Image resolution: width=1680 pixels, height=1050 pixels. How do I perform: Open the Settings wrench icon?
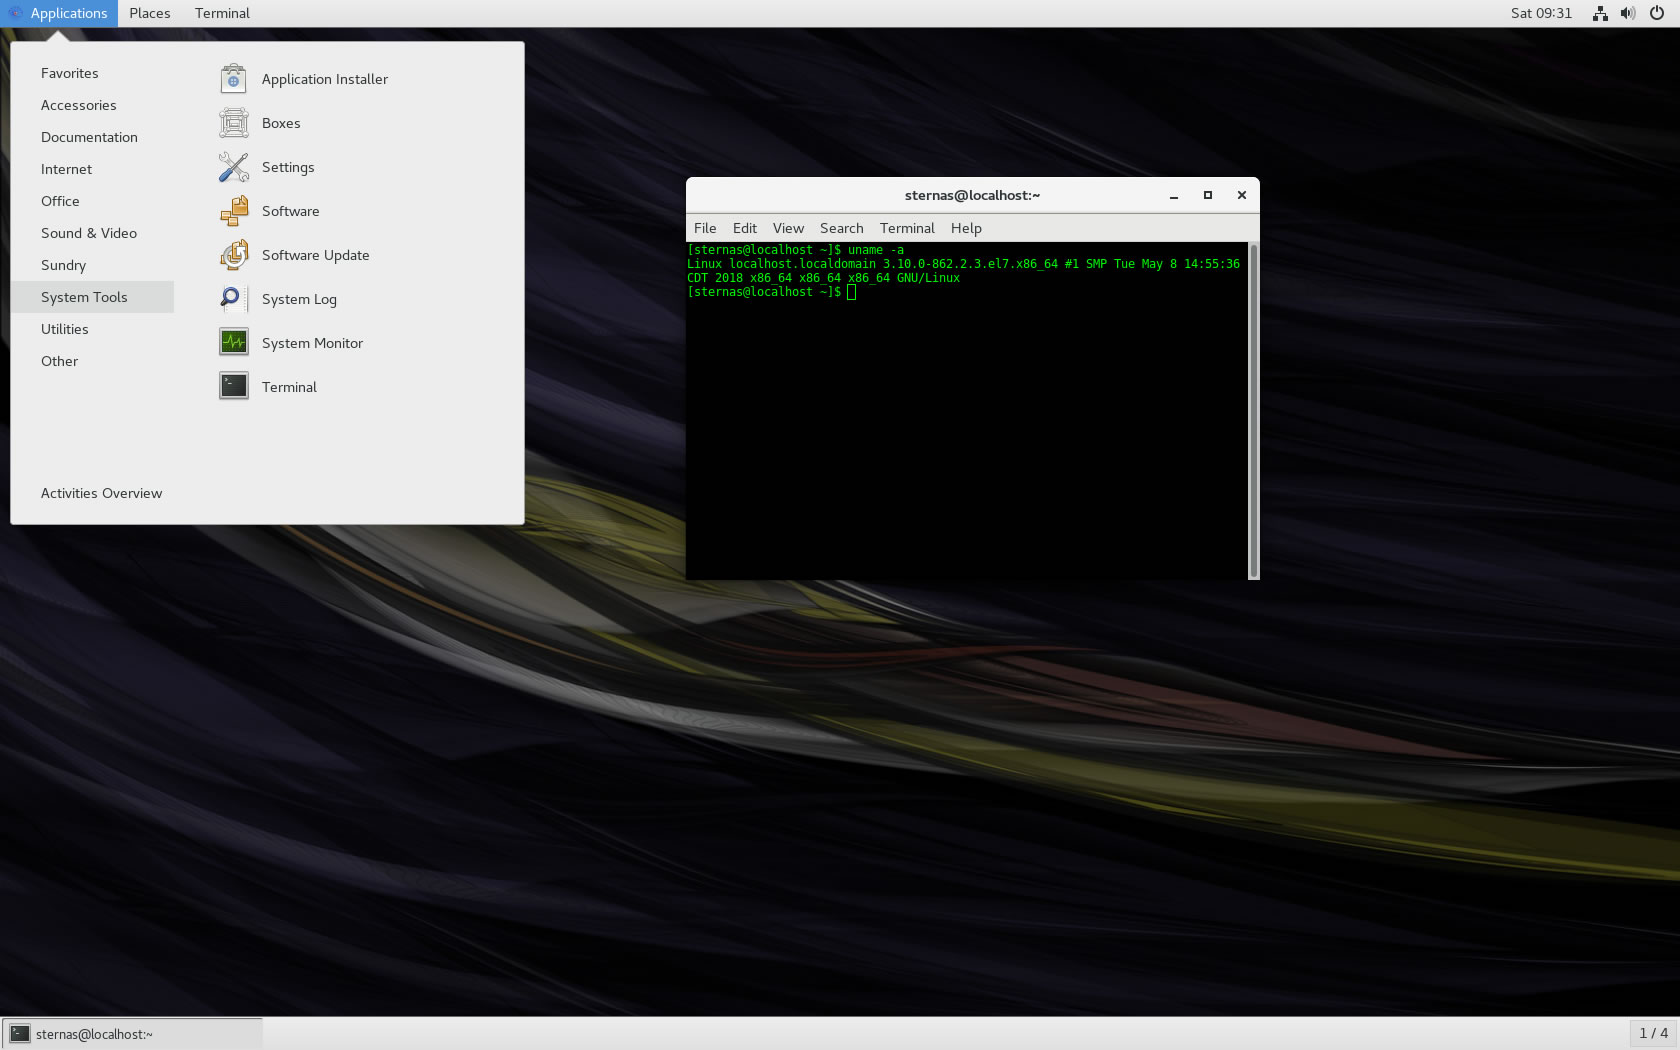233,167
